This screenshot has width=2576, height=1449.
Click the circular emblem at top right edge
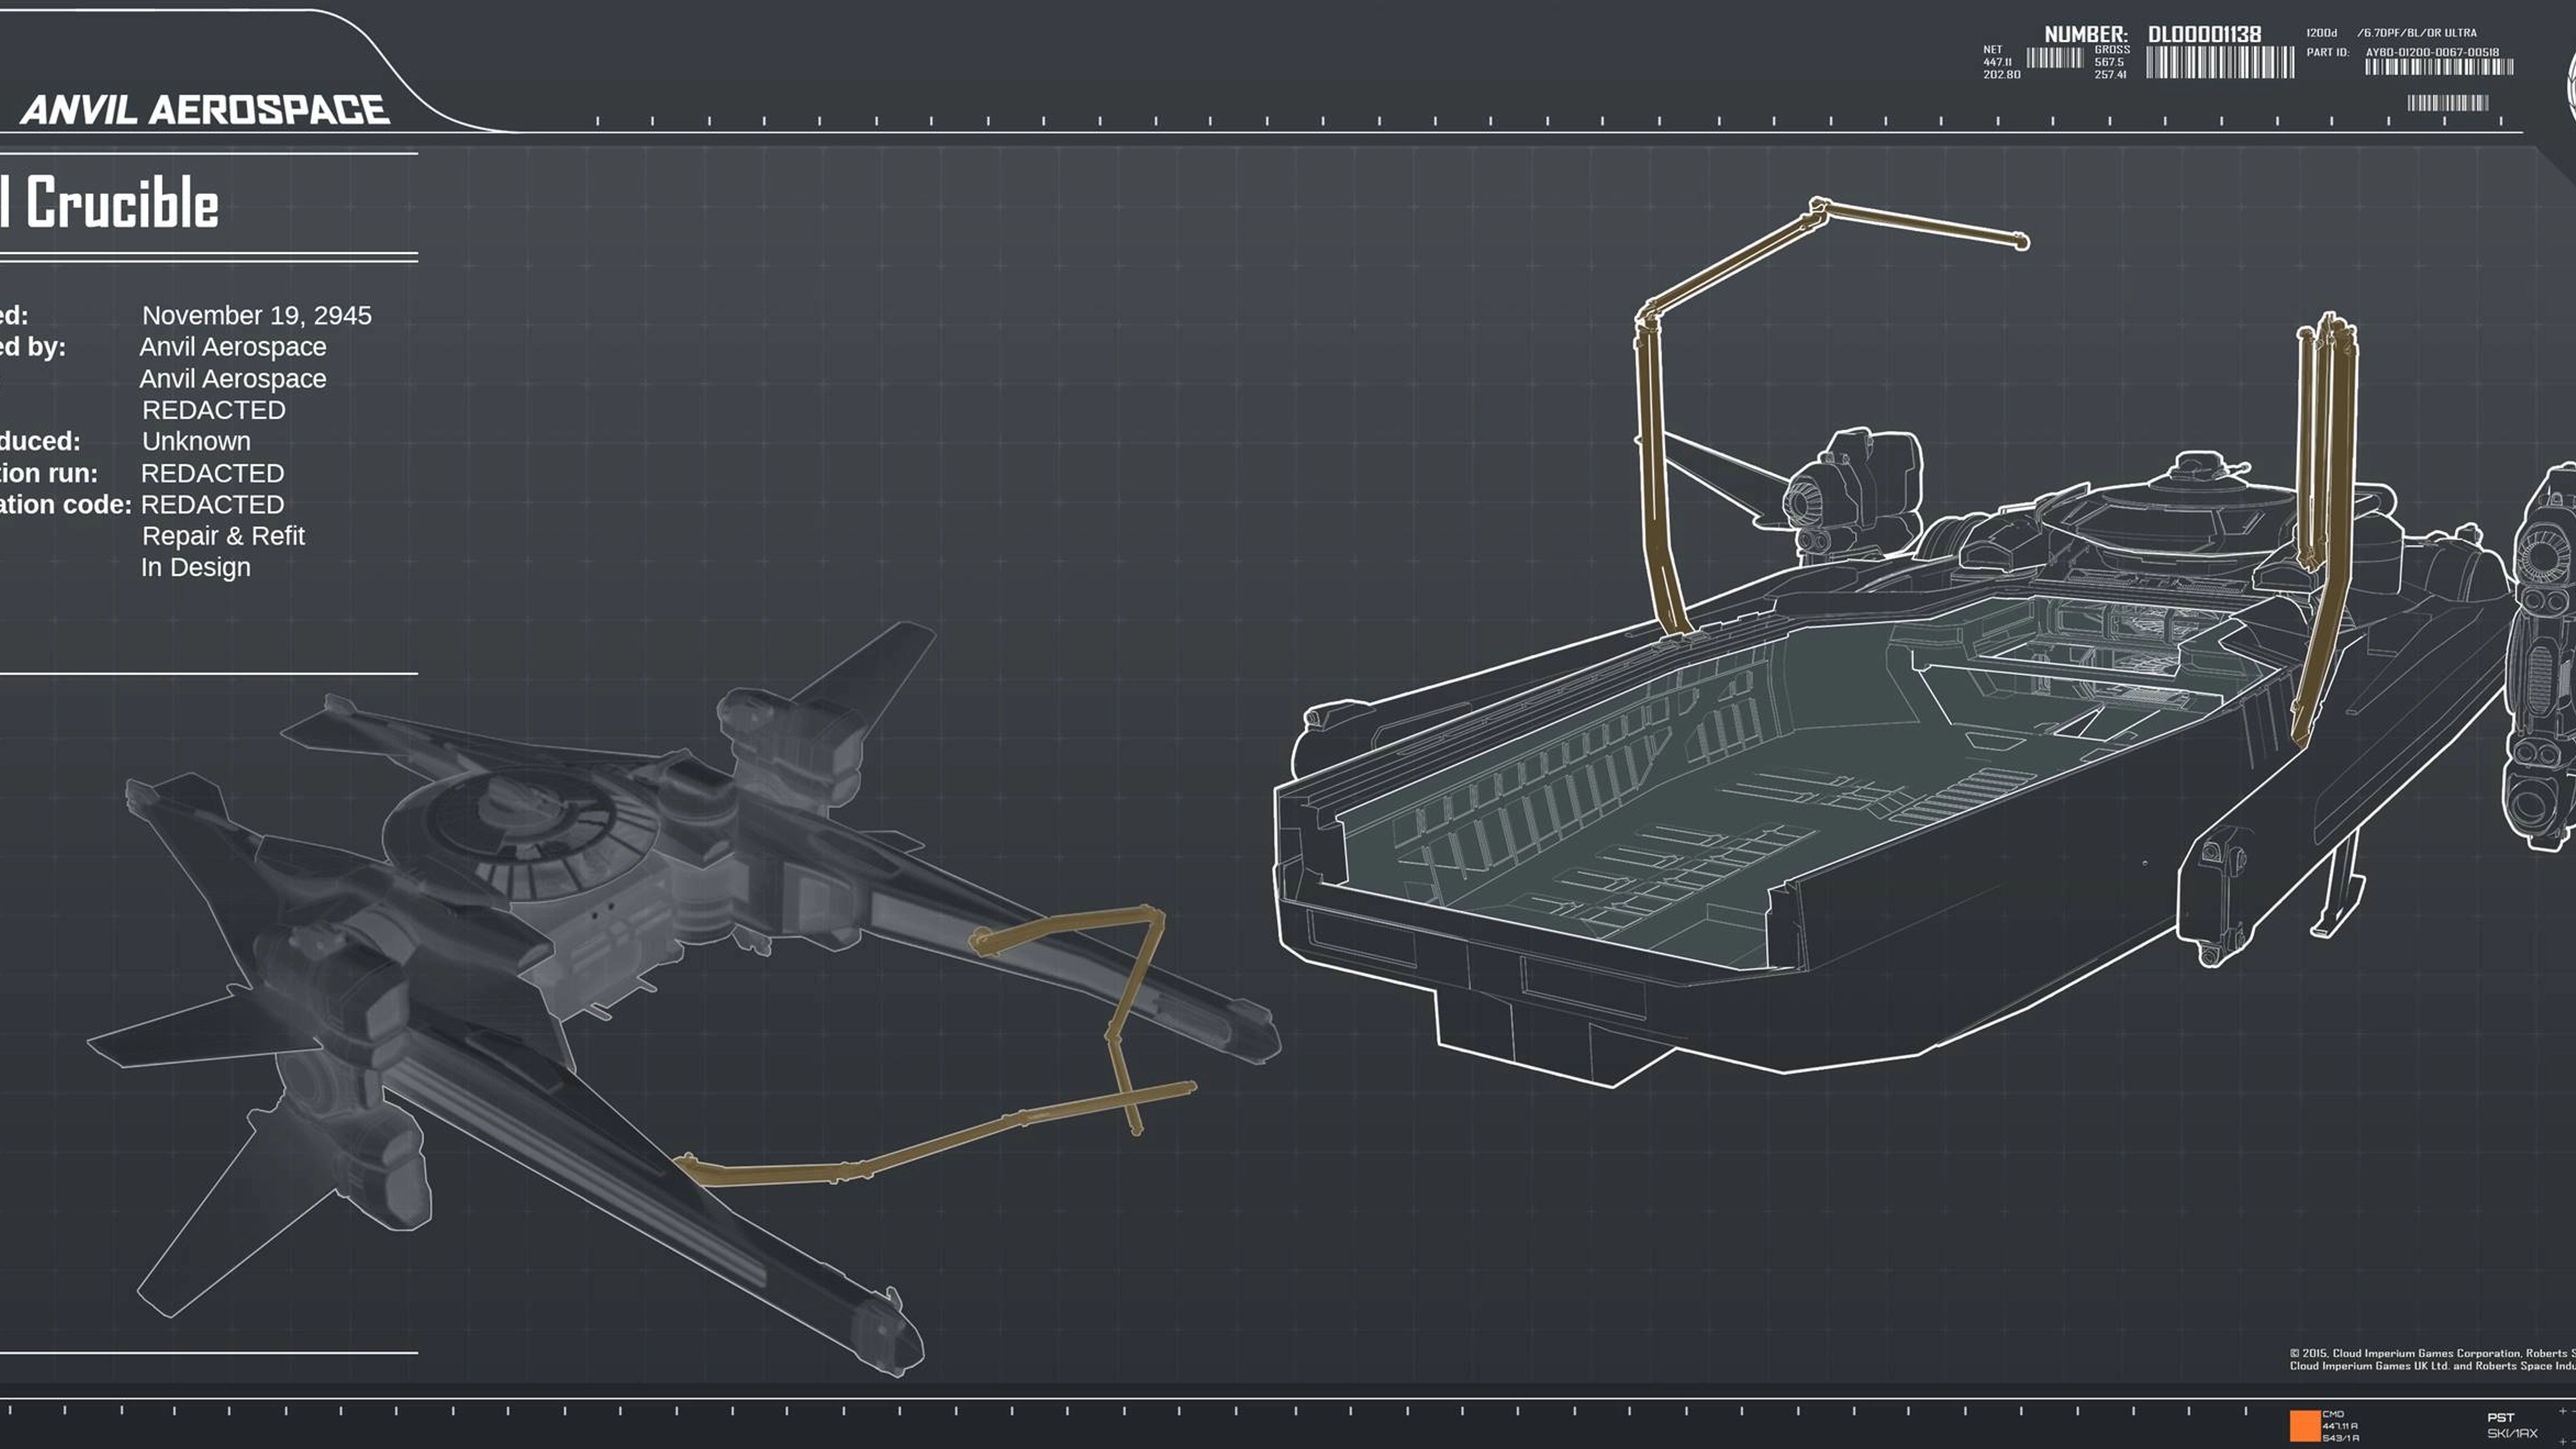tap(2570, 88)
